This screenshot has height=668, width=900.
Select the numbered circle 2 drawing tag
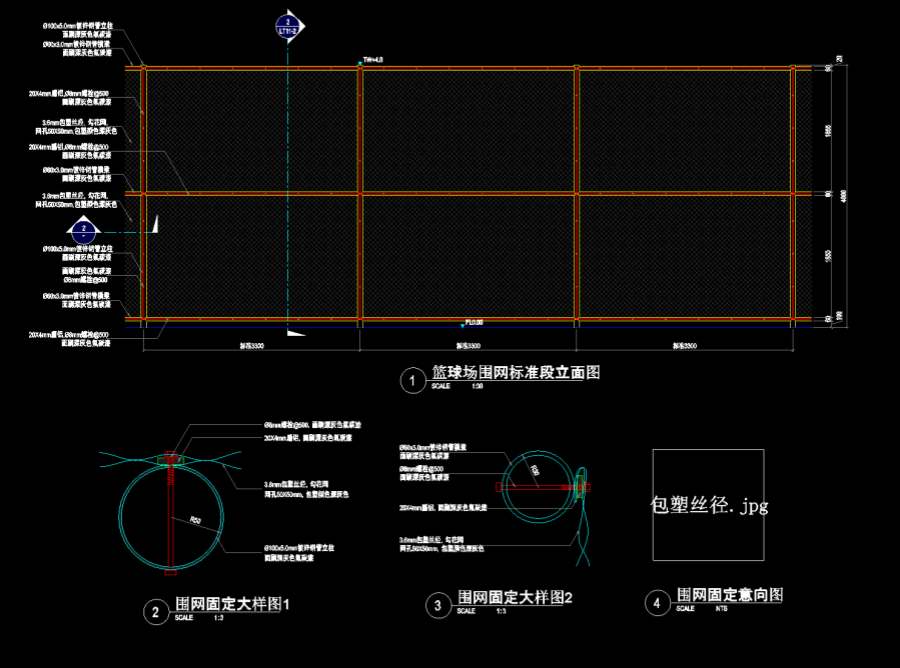pos(155,613)
